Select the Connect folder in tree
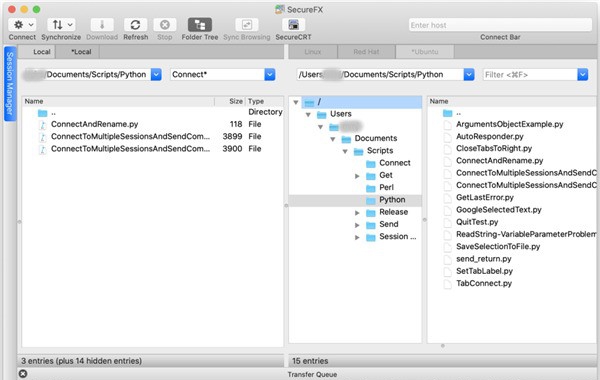This screenshot has height=380, width=600. [x=395, y=163]
